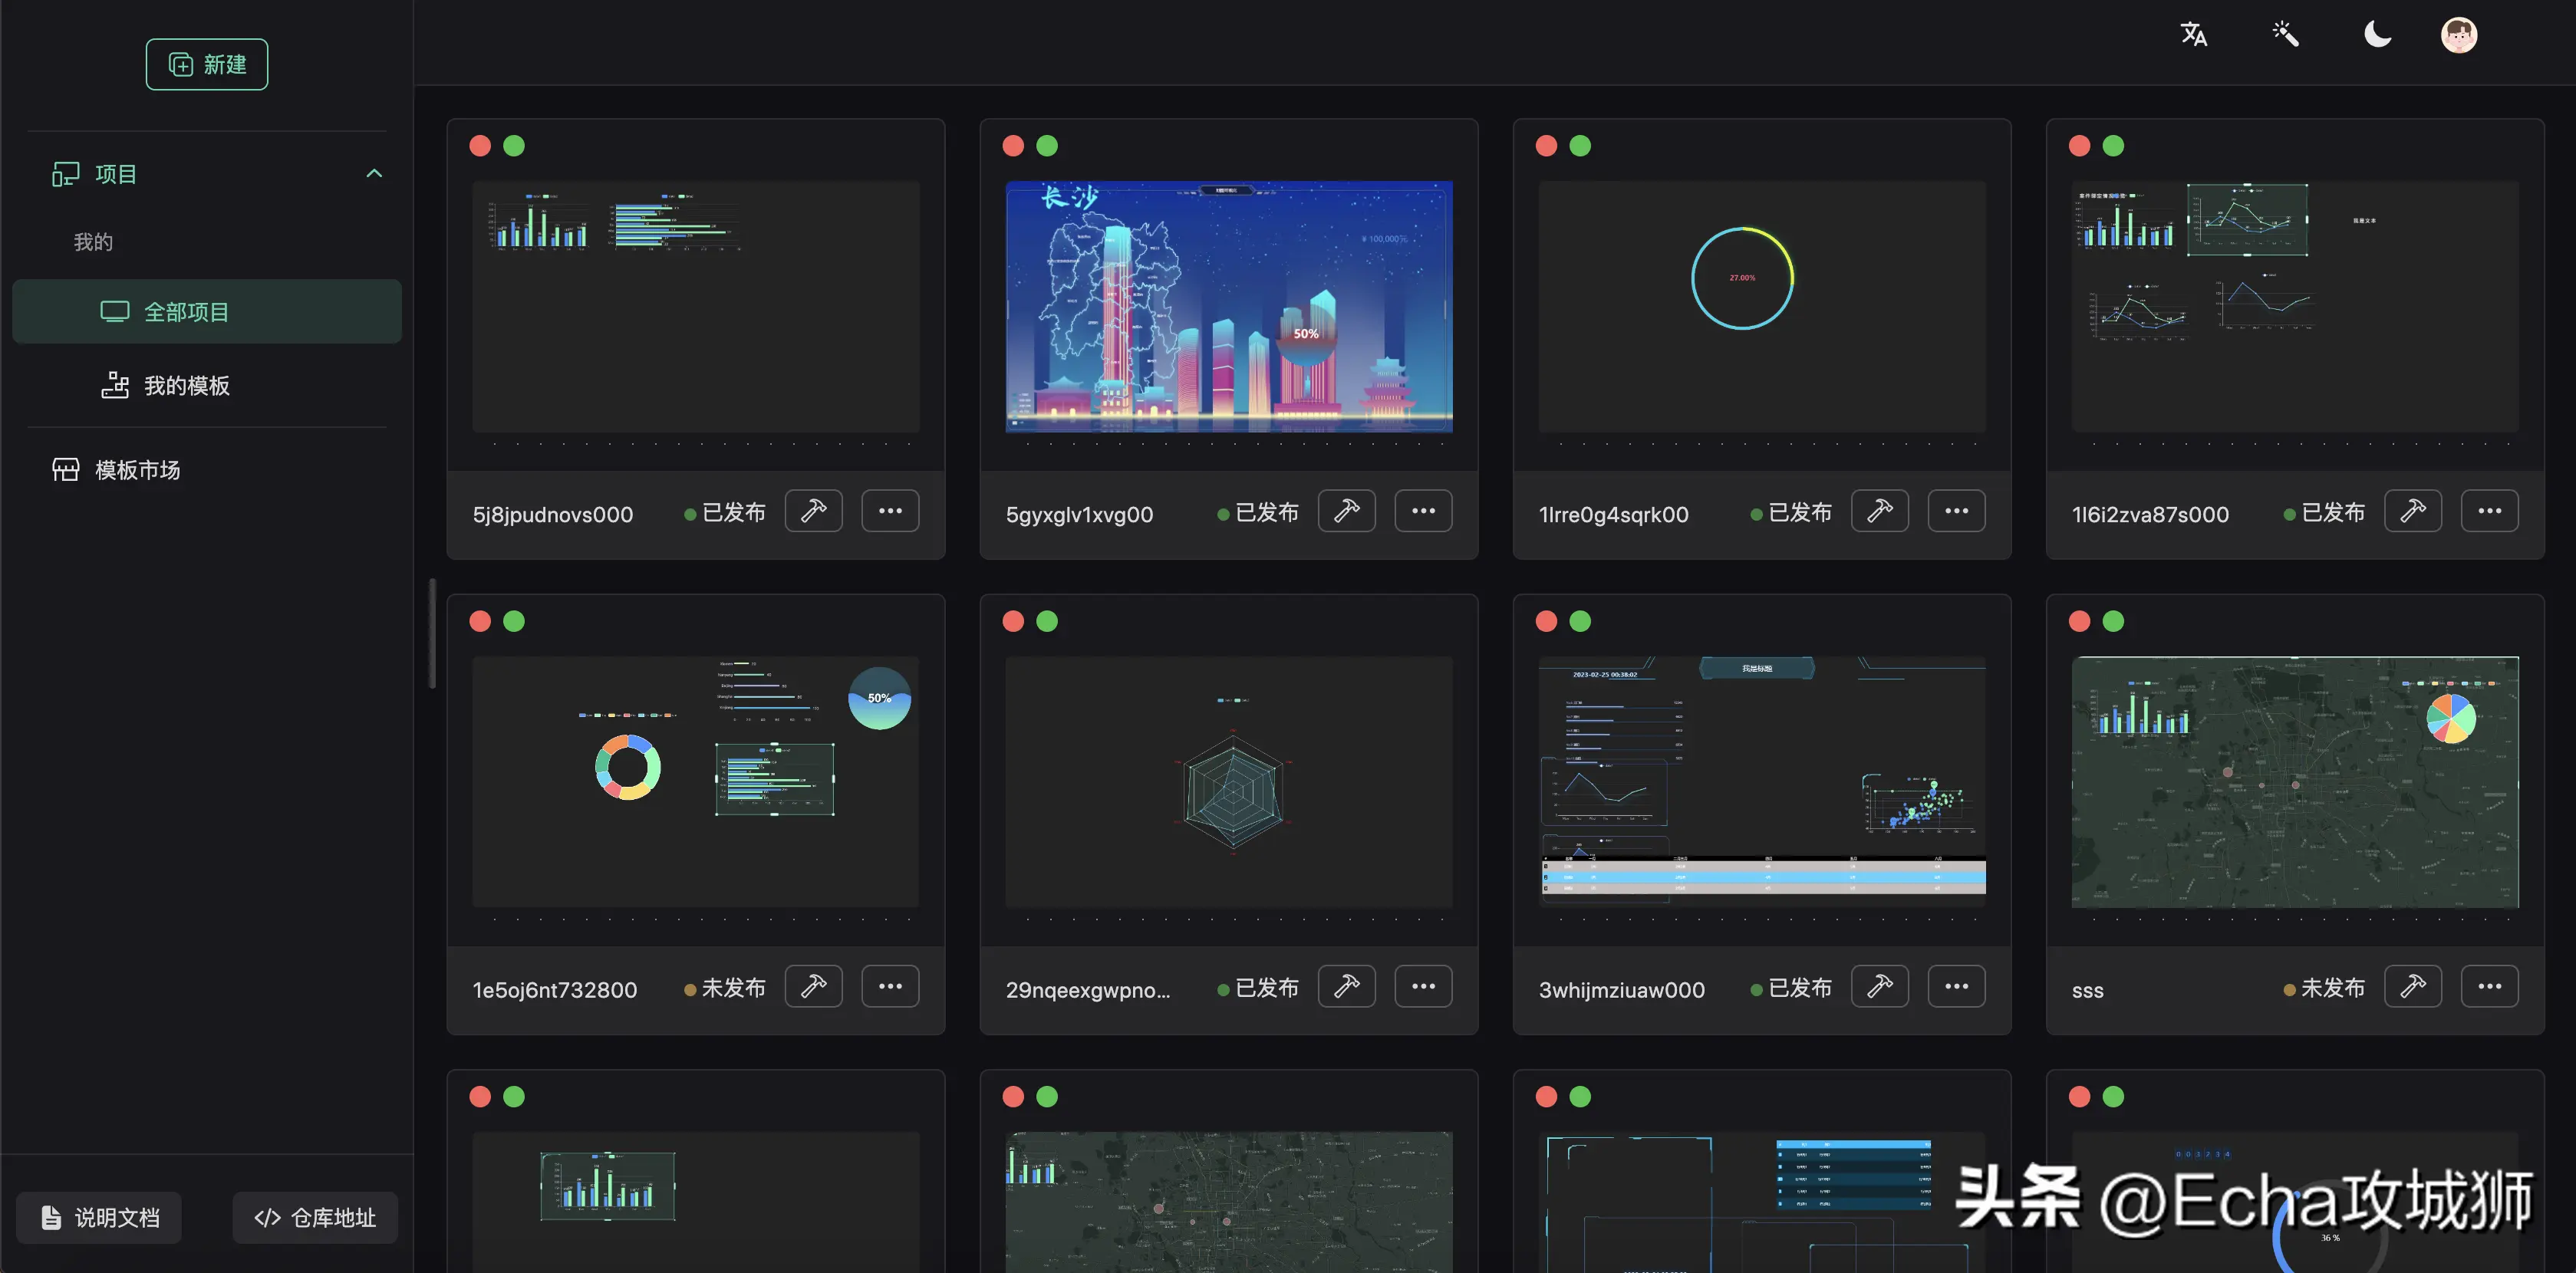
Task: Open more options for 29nqeexgwpno project
Action: pos(1424,986)
